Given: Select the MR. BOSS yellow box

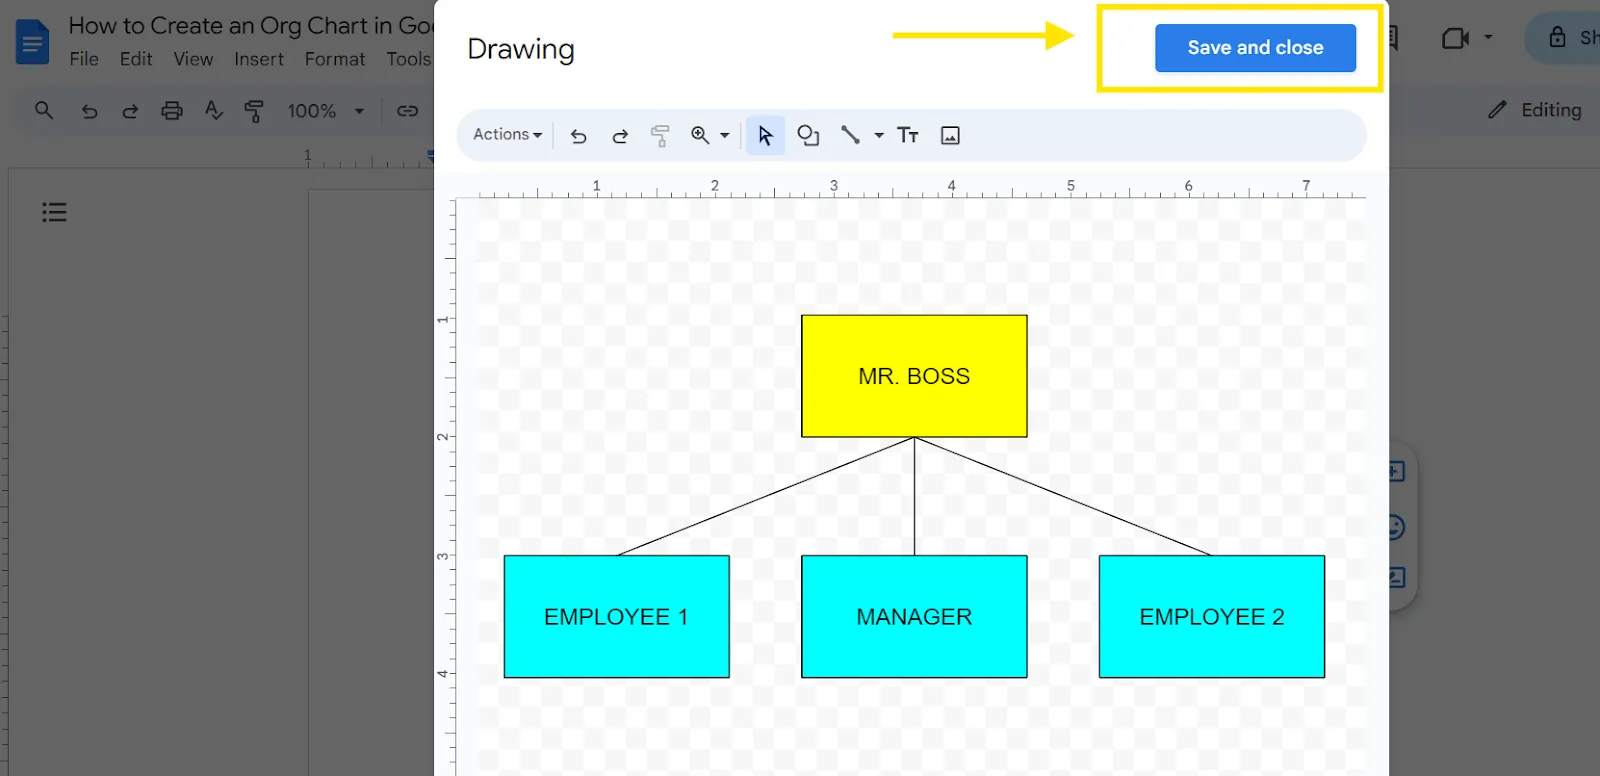Looking at the screenshot, I should (914, 376).
